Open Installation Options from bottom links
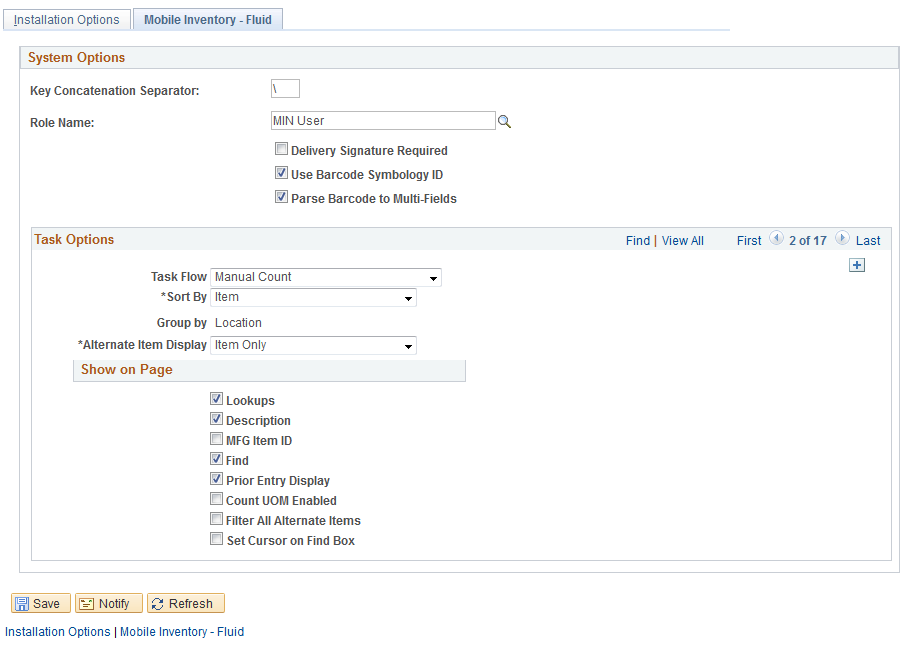Image resolution: width=914 pixels, height=655 pixels. [x=57, y=631]
